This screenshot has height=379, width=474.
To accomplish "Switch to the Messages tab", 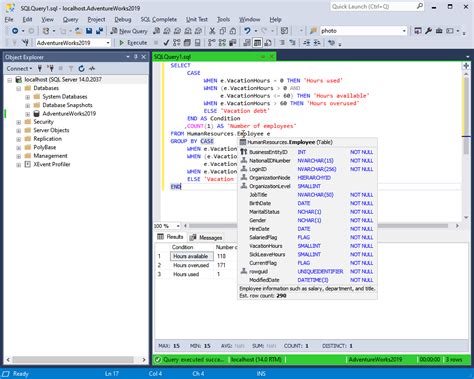I will (206, 237).
